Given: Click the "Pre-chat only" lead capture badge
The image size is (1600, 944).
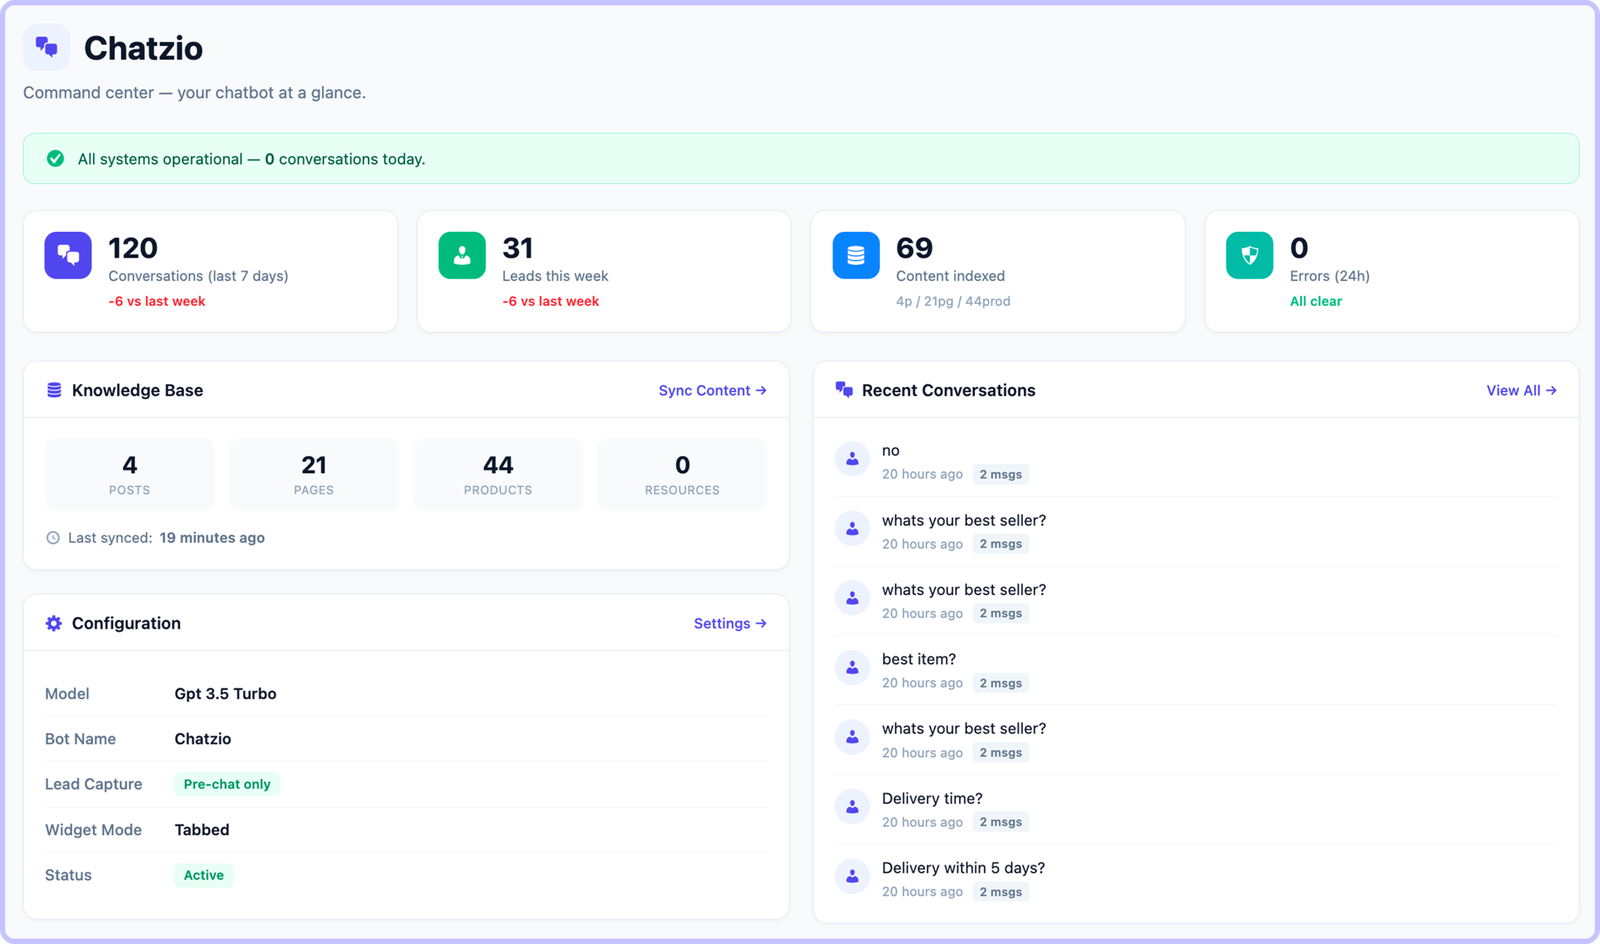Looking at the screenshot, I should [x=227, y=784].
